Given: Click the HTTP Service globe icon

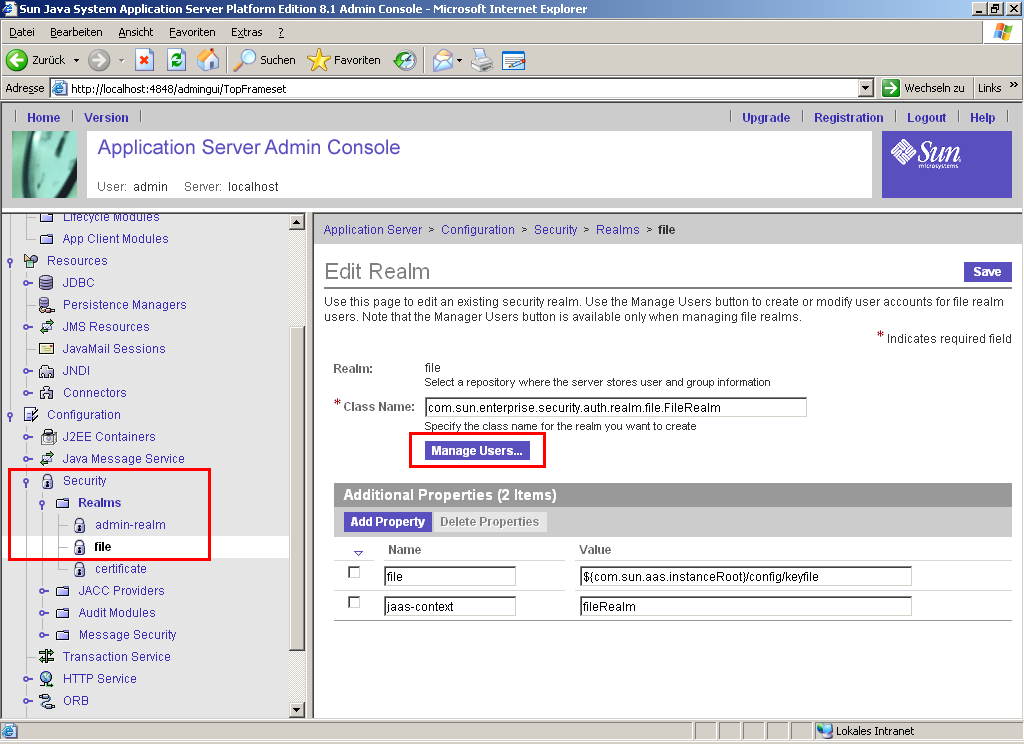Looking at the screenshot, I should pos(46,679).
